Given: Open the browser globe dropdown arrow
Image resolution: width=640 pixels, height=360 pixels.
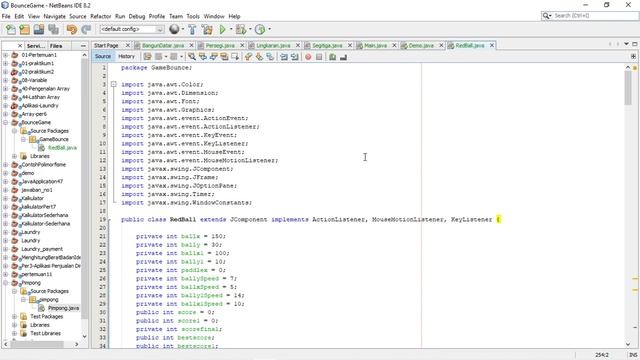Looking at the screenshot, I should coord(182,29).
